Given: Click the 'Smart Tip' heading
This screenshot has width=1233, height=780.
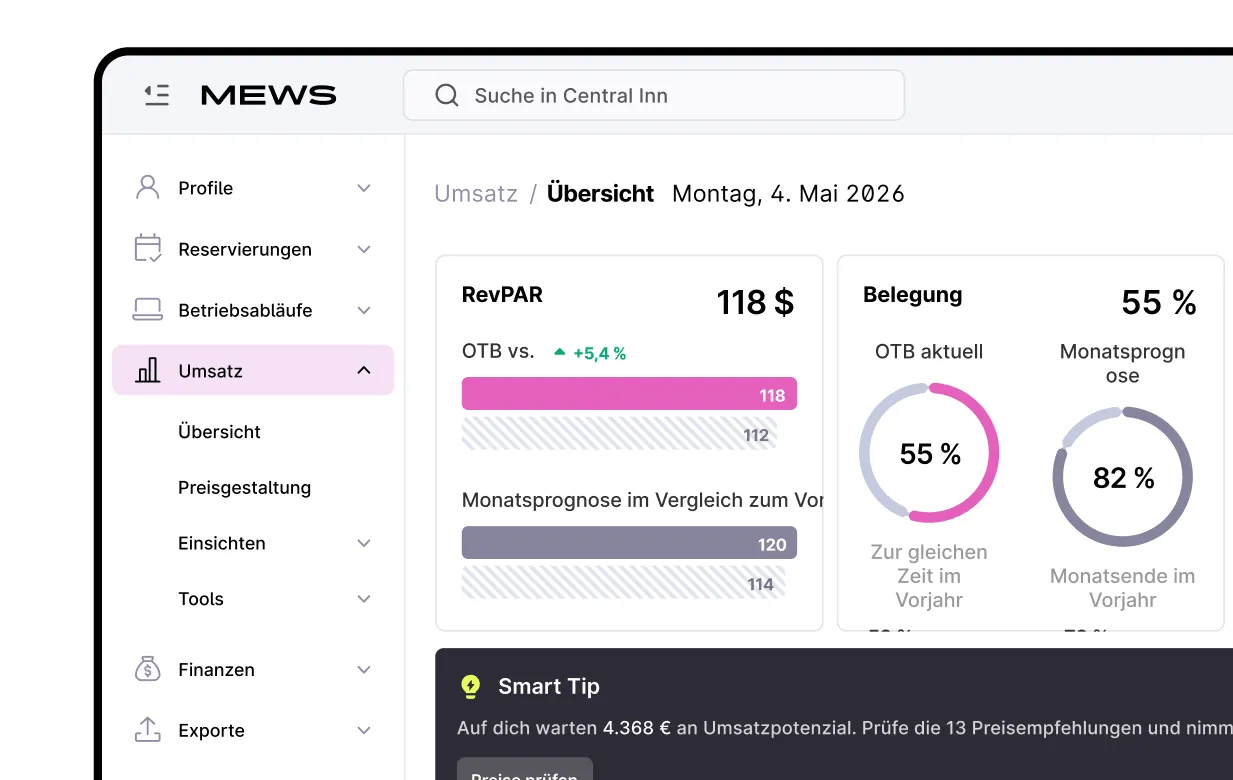Looking at the screenshot, I should click(549, 686).
